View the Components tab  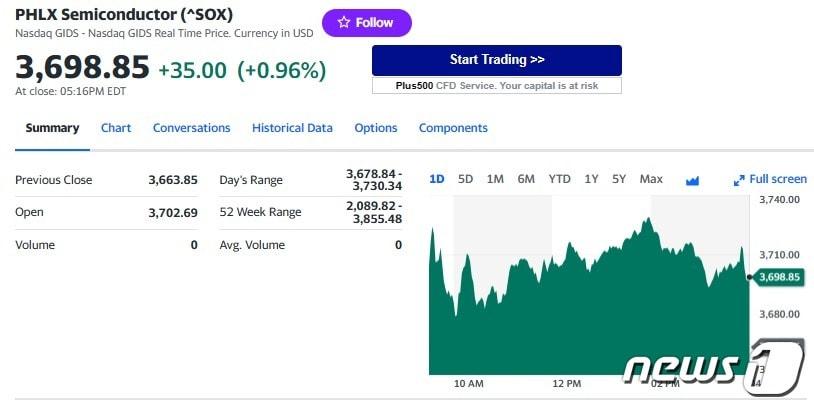pos(453,128)
